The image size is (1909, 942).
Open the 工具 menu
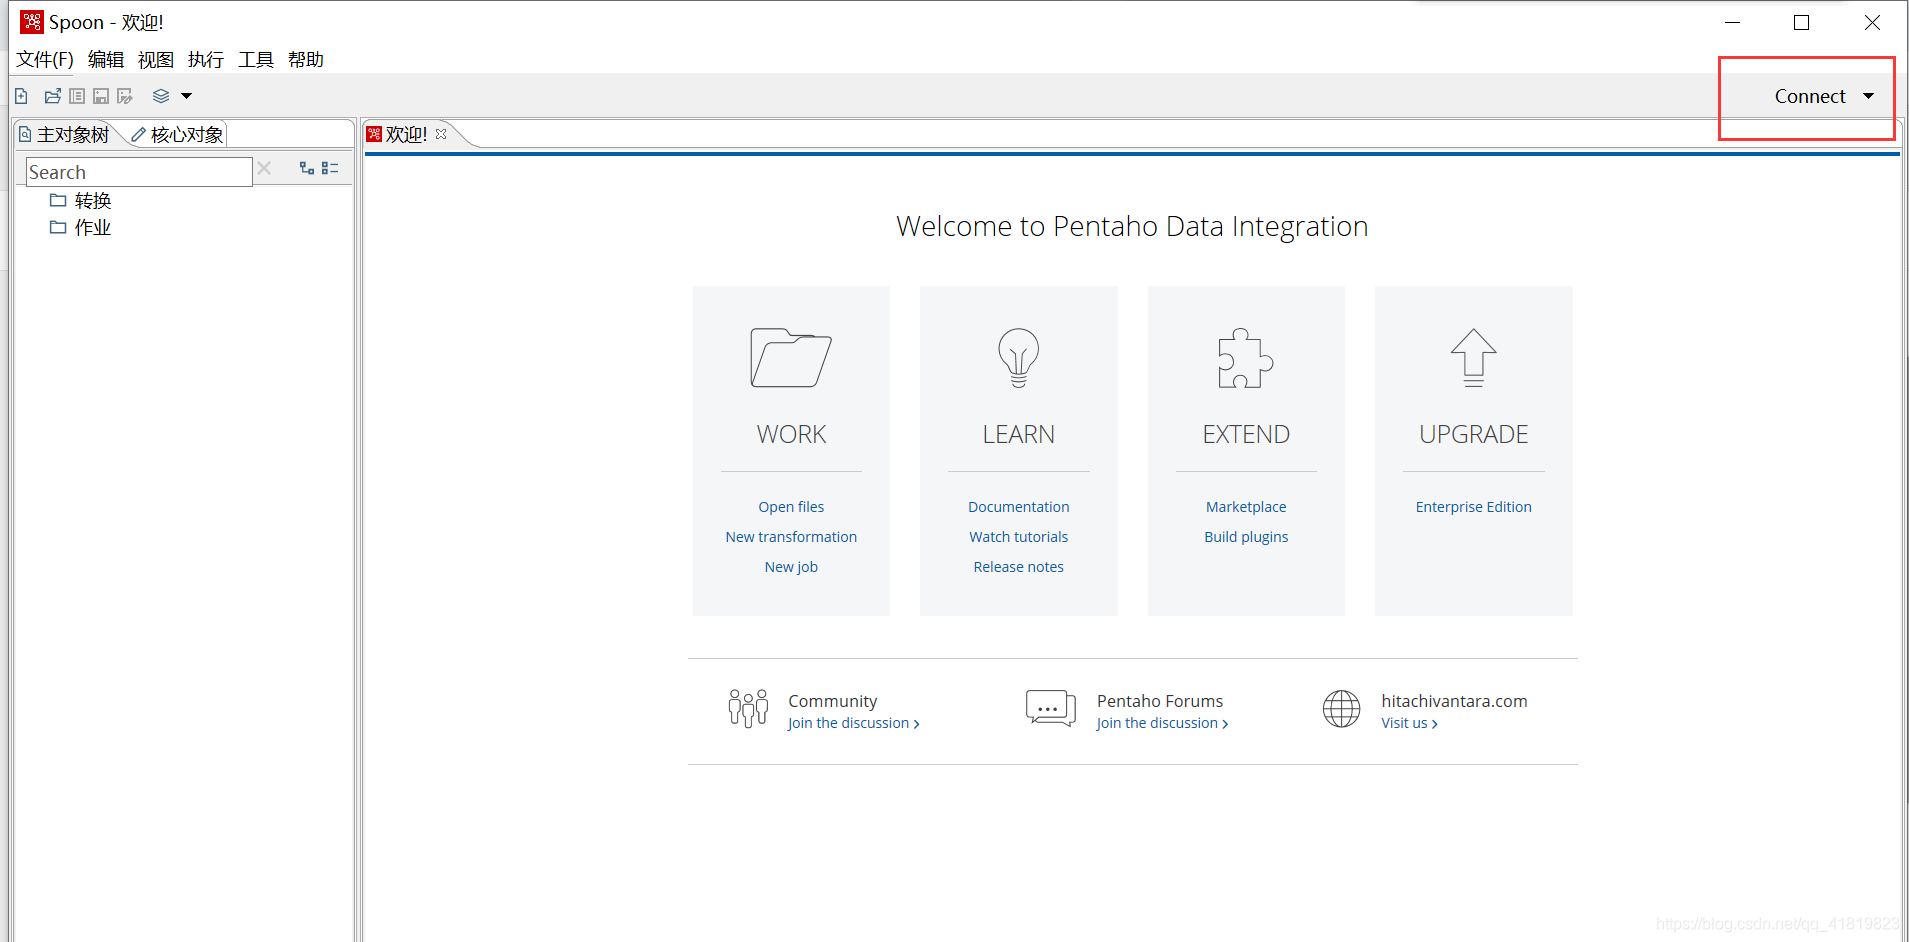pos(256,60)
